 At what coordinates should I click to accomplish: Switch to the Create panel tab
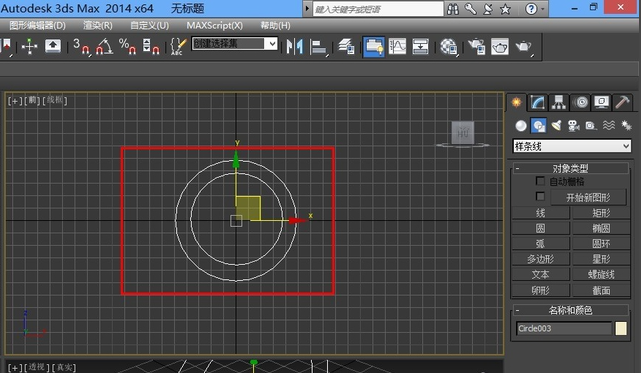[x=516, y=102]
